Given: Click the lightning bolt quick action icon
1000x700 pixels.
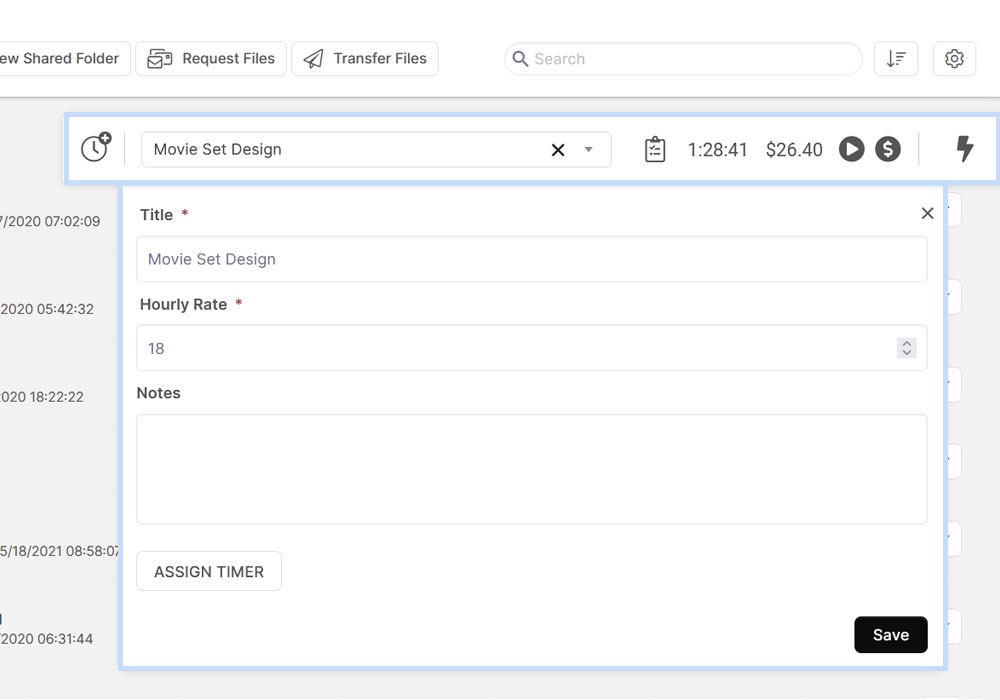Looking at the screenshot, I should 964,149.
